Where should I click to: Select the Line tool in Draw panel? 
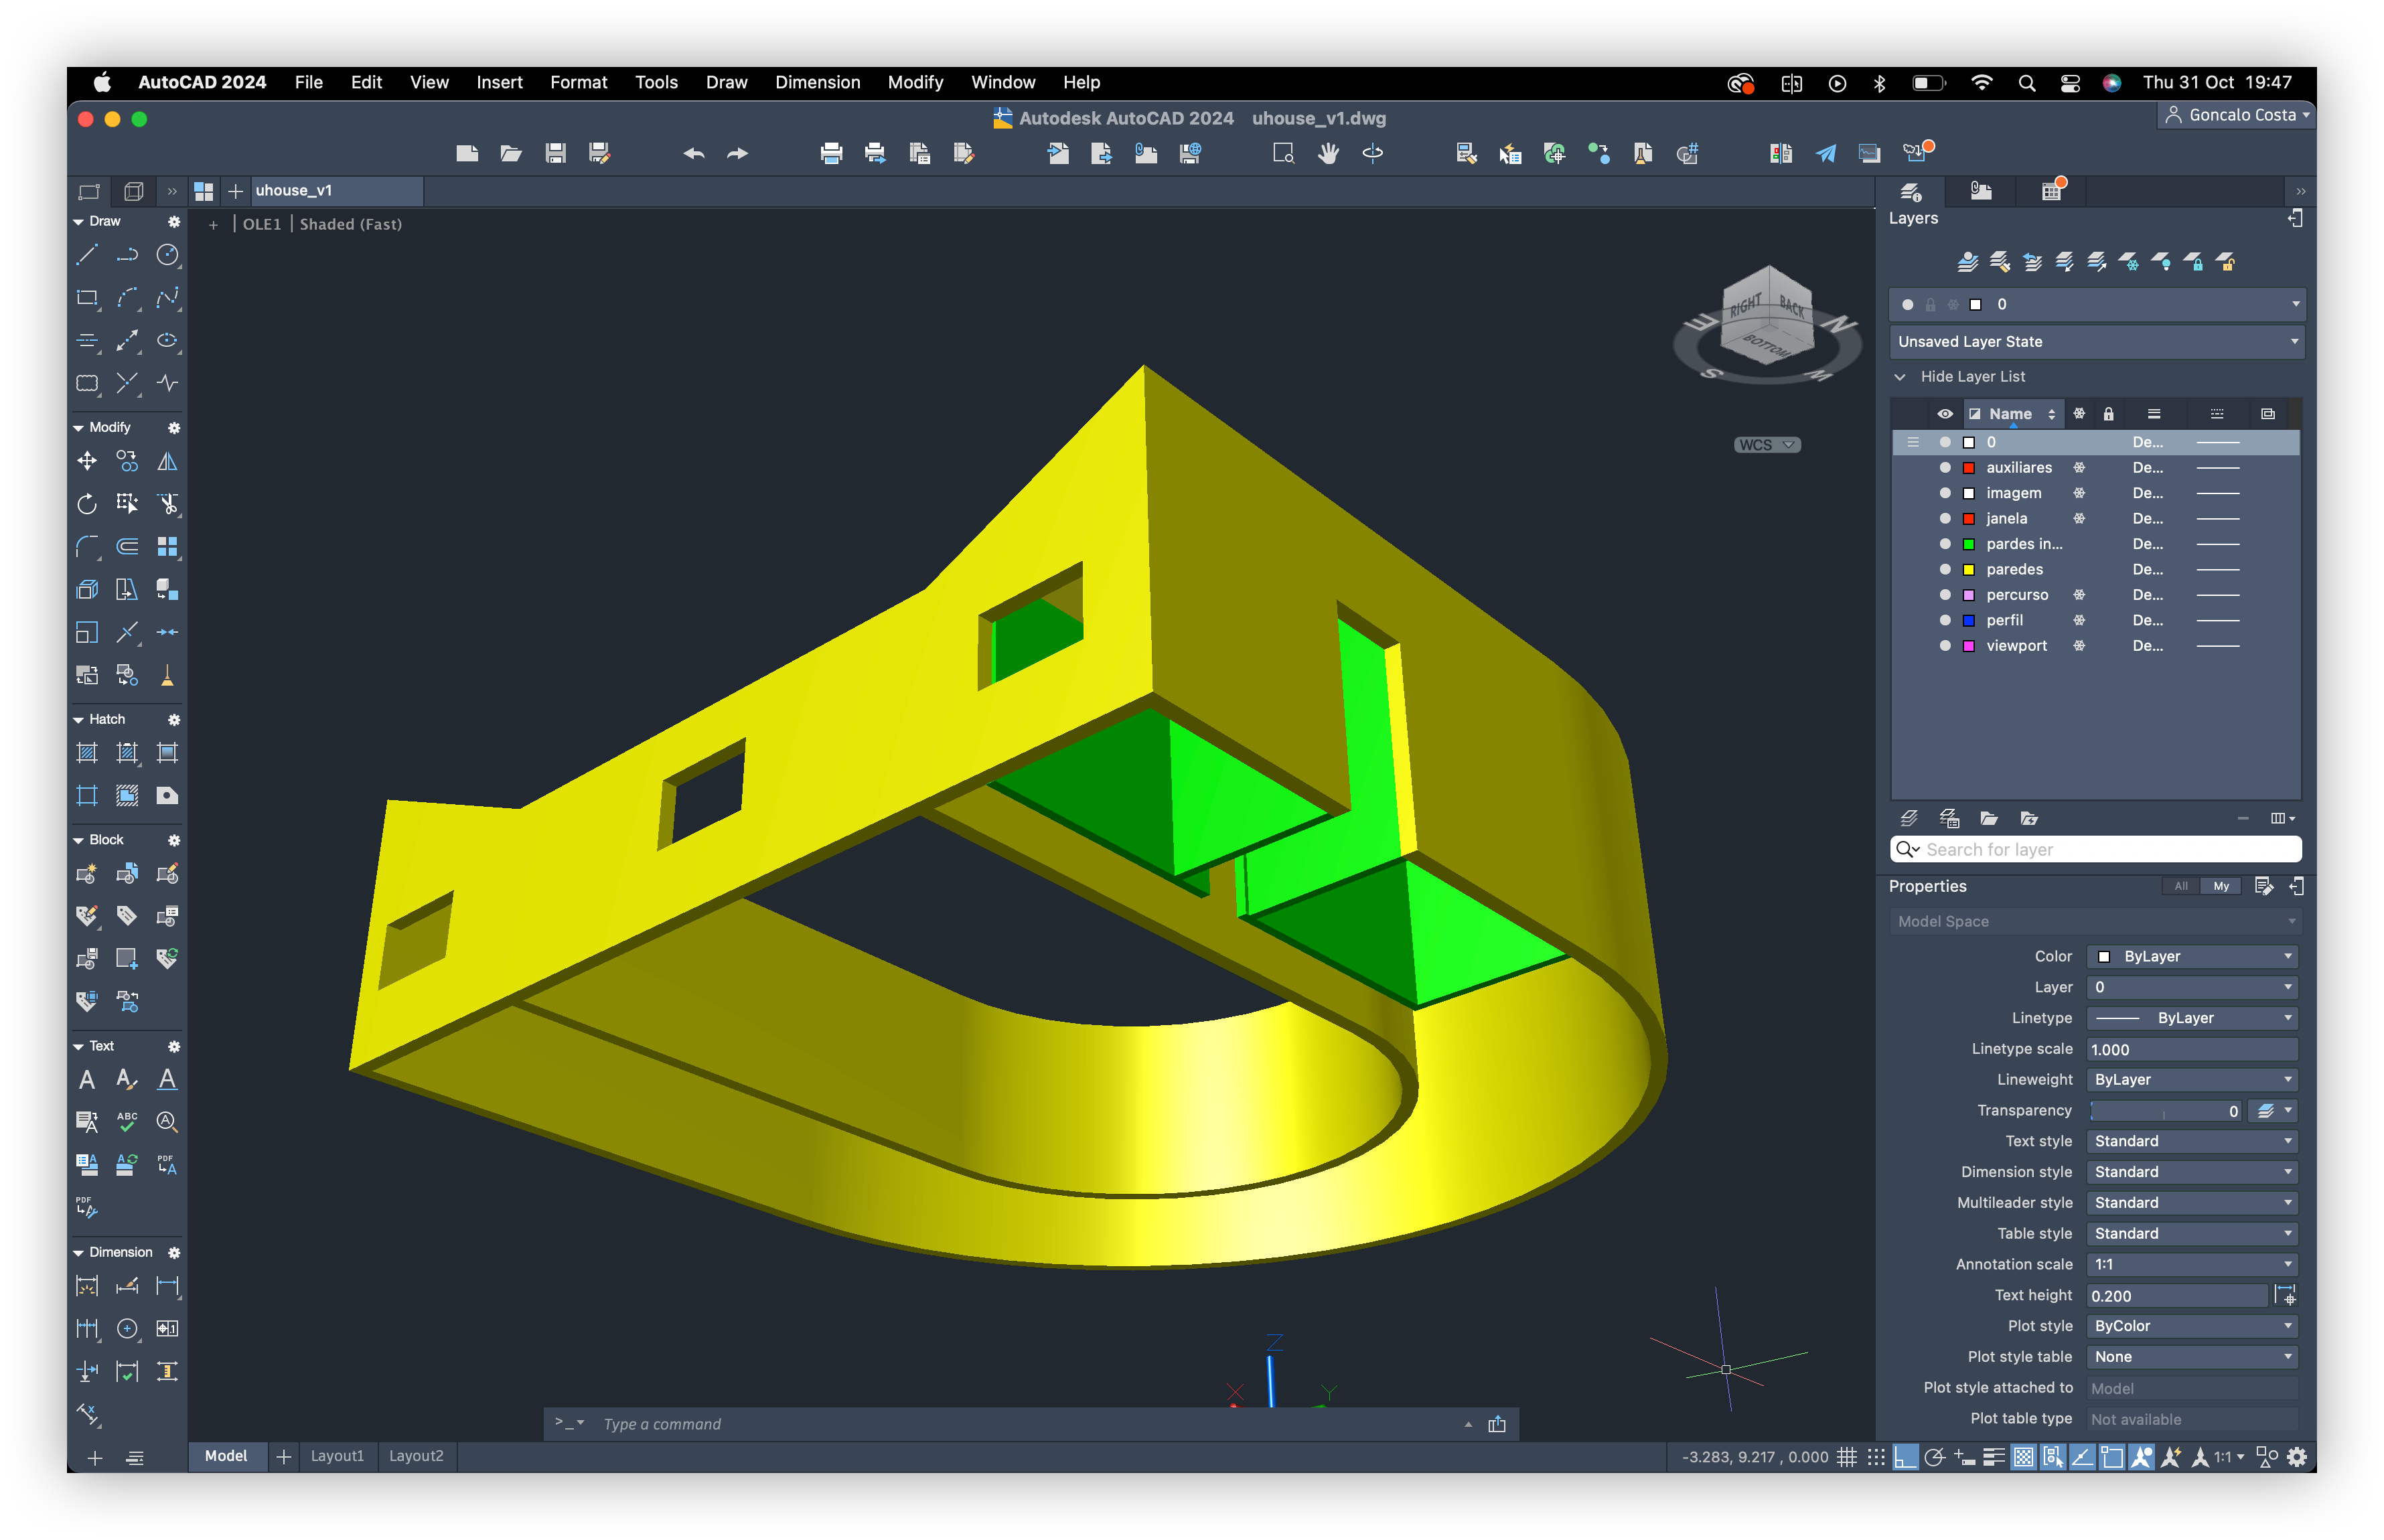click(x=87, y=256)
